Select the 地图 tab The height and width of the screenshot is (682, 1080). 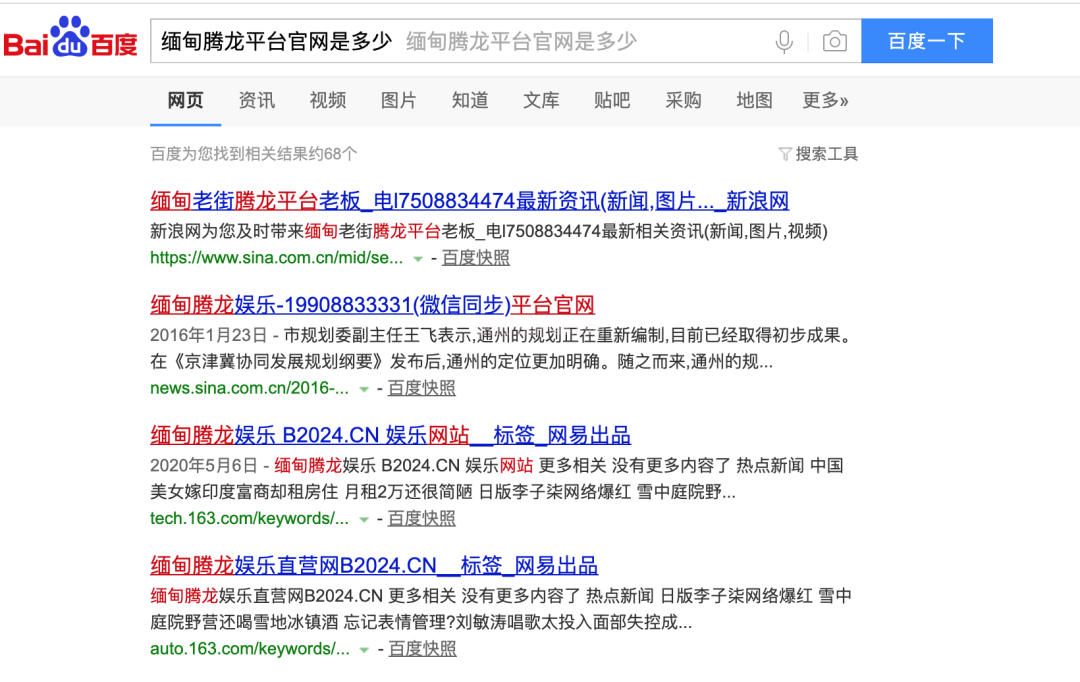(x=754, y=100)
